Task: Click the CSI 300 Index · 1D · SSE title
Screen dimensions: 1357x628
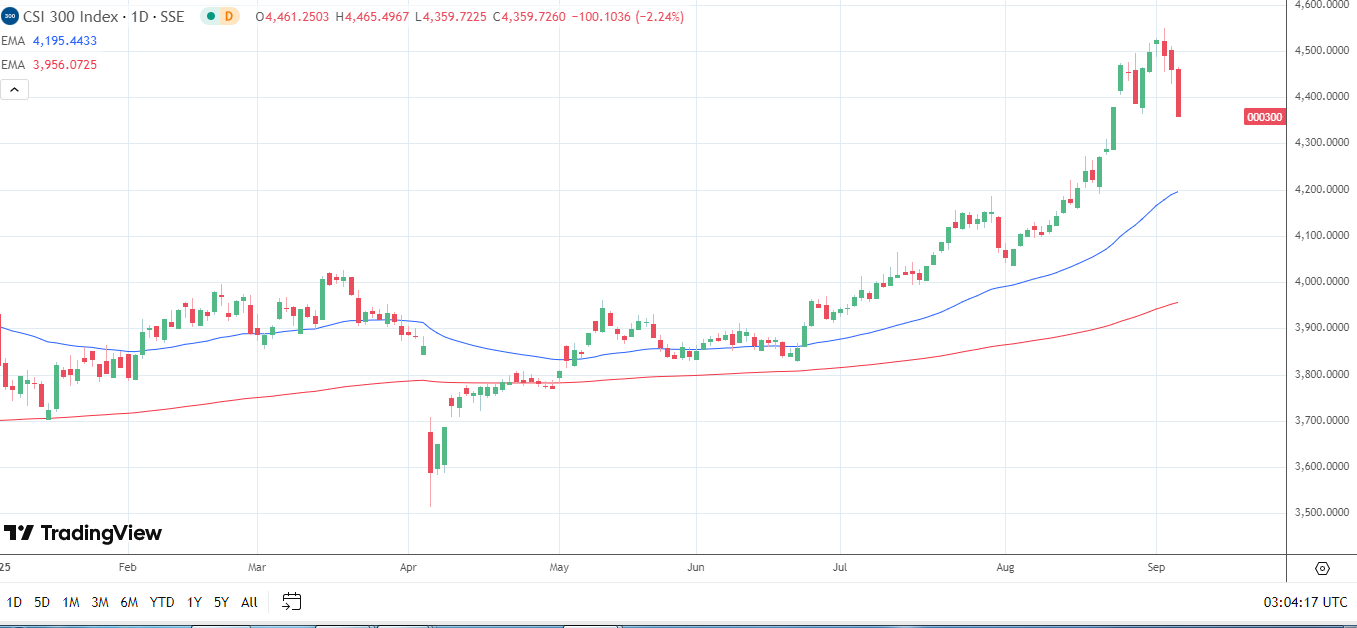Action: (103, 16)
